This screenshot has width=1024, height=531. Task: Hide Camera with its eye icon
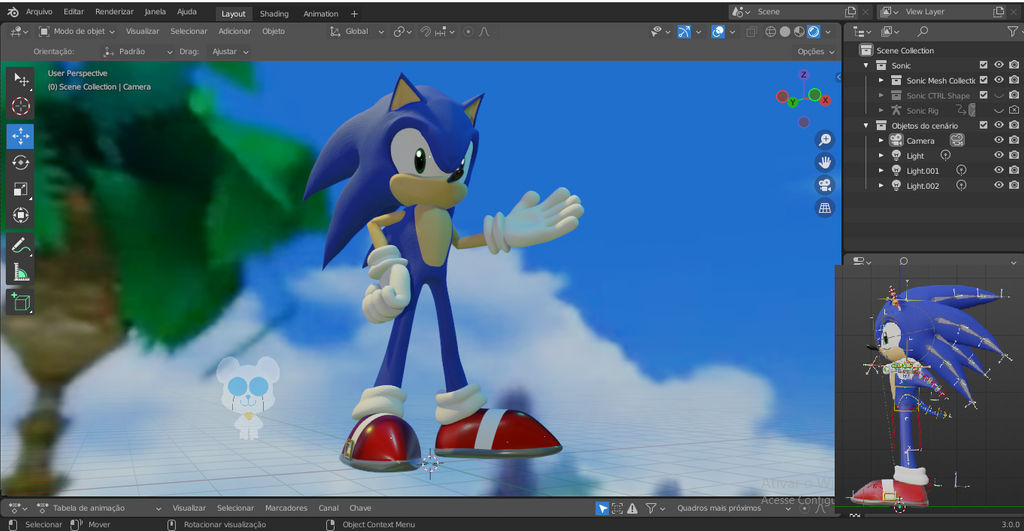pyautogui.click(x=999, y=140)
